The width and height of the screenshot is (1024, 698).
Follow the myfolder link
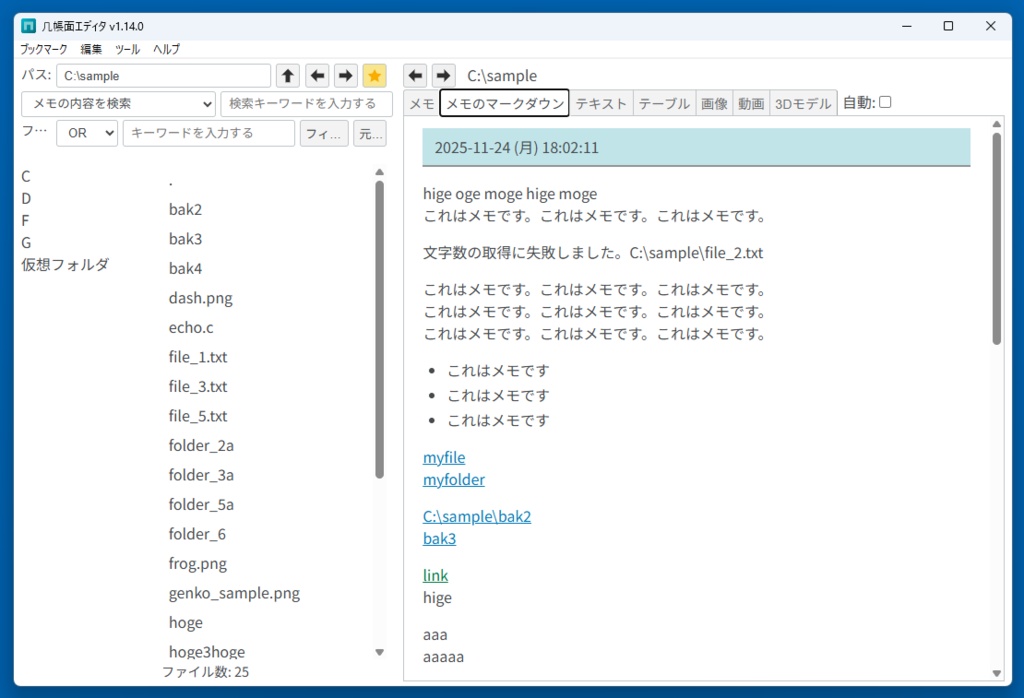point(454,480)
